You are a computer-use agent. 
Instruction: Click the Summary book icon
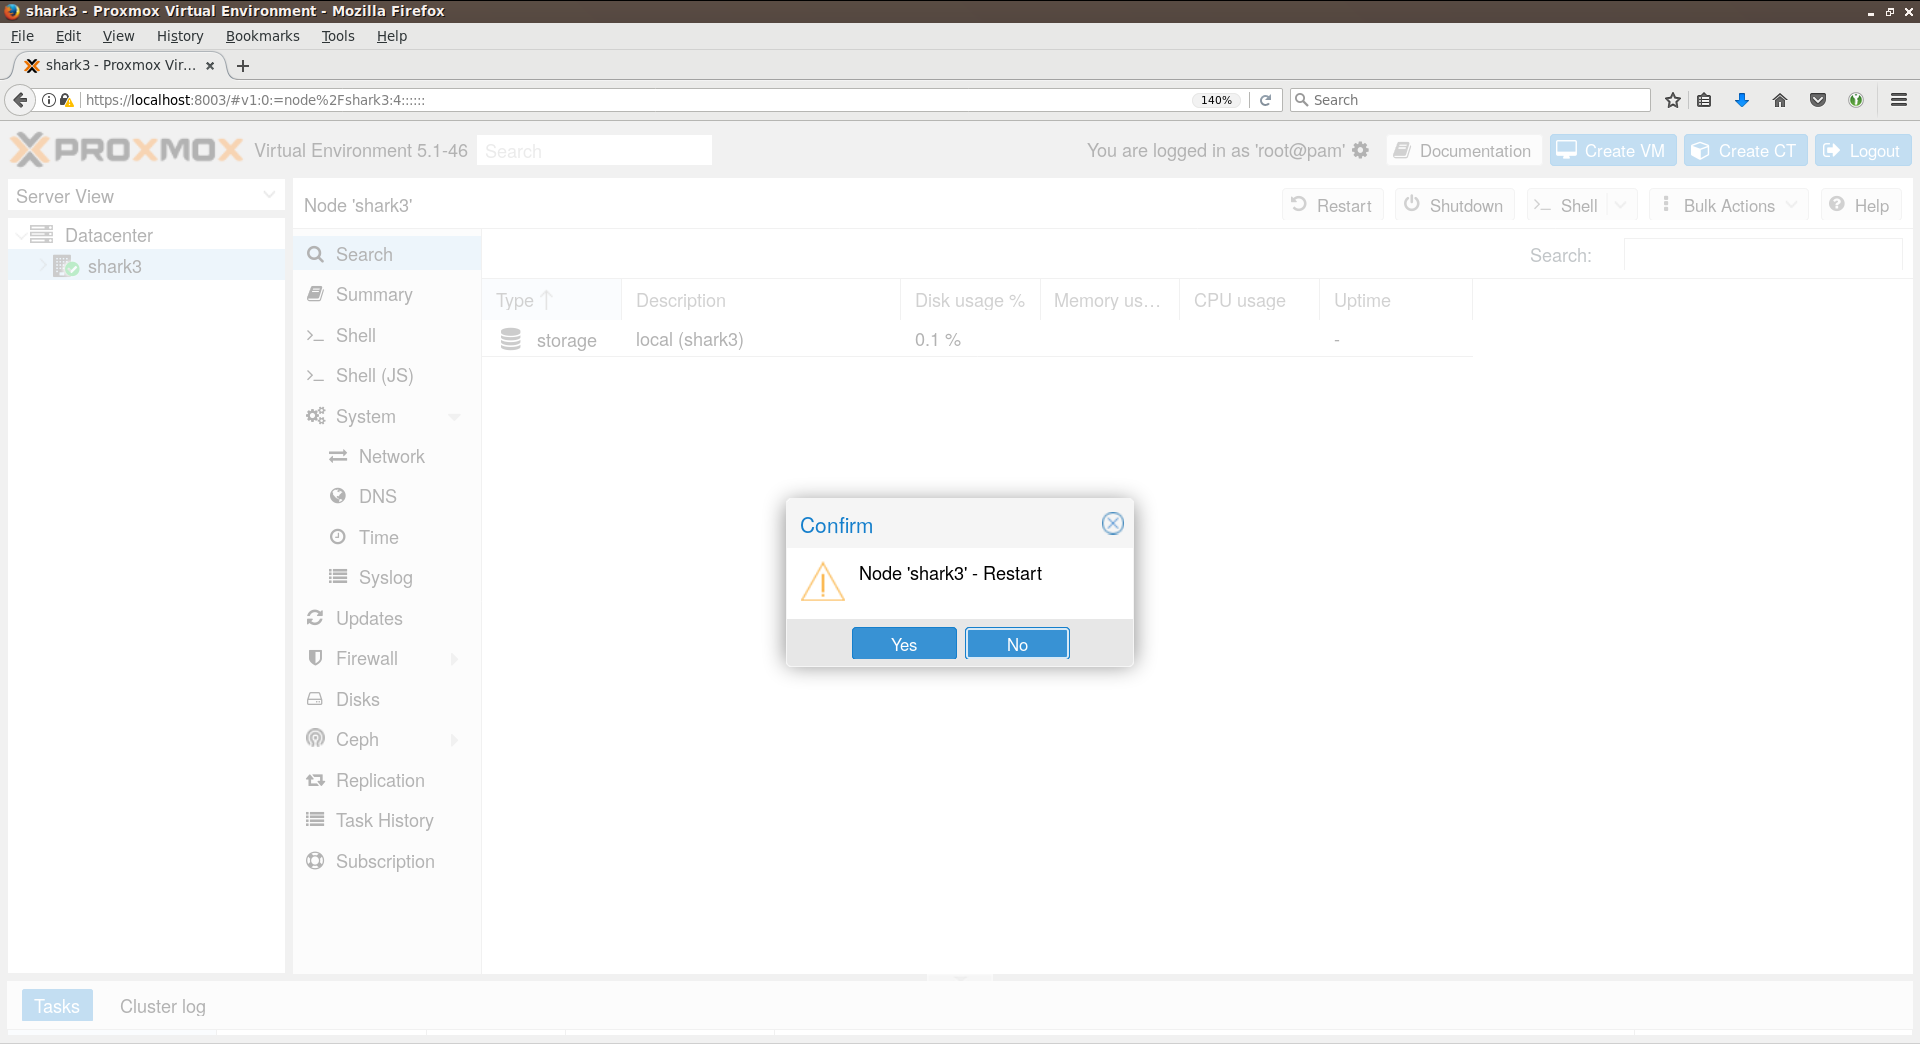(315, 293)
